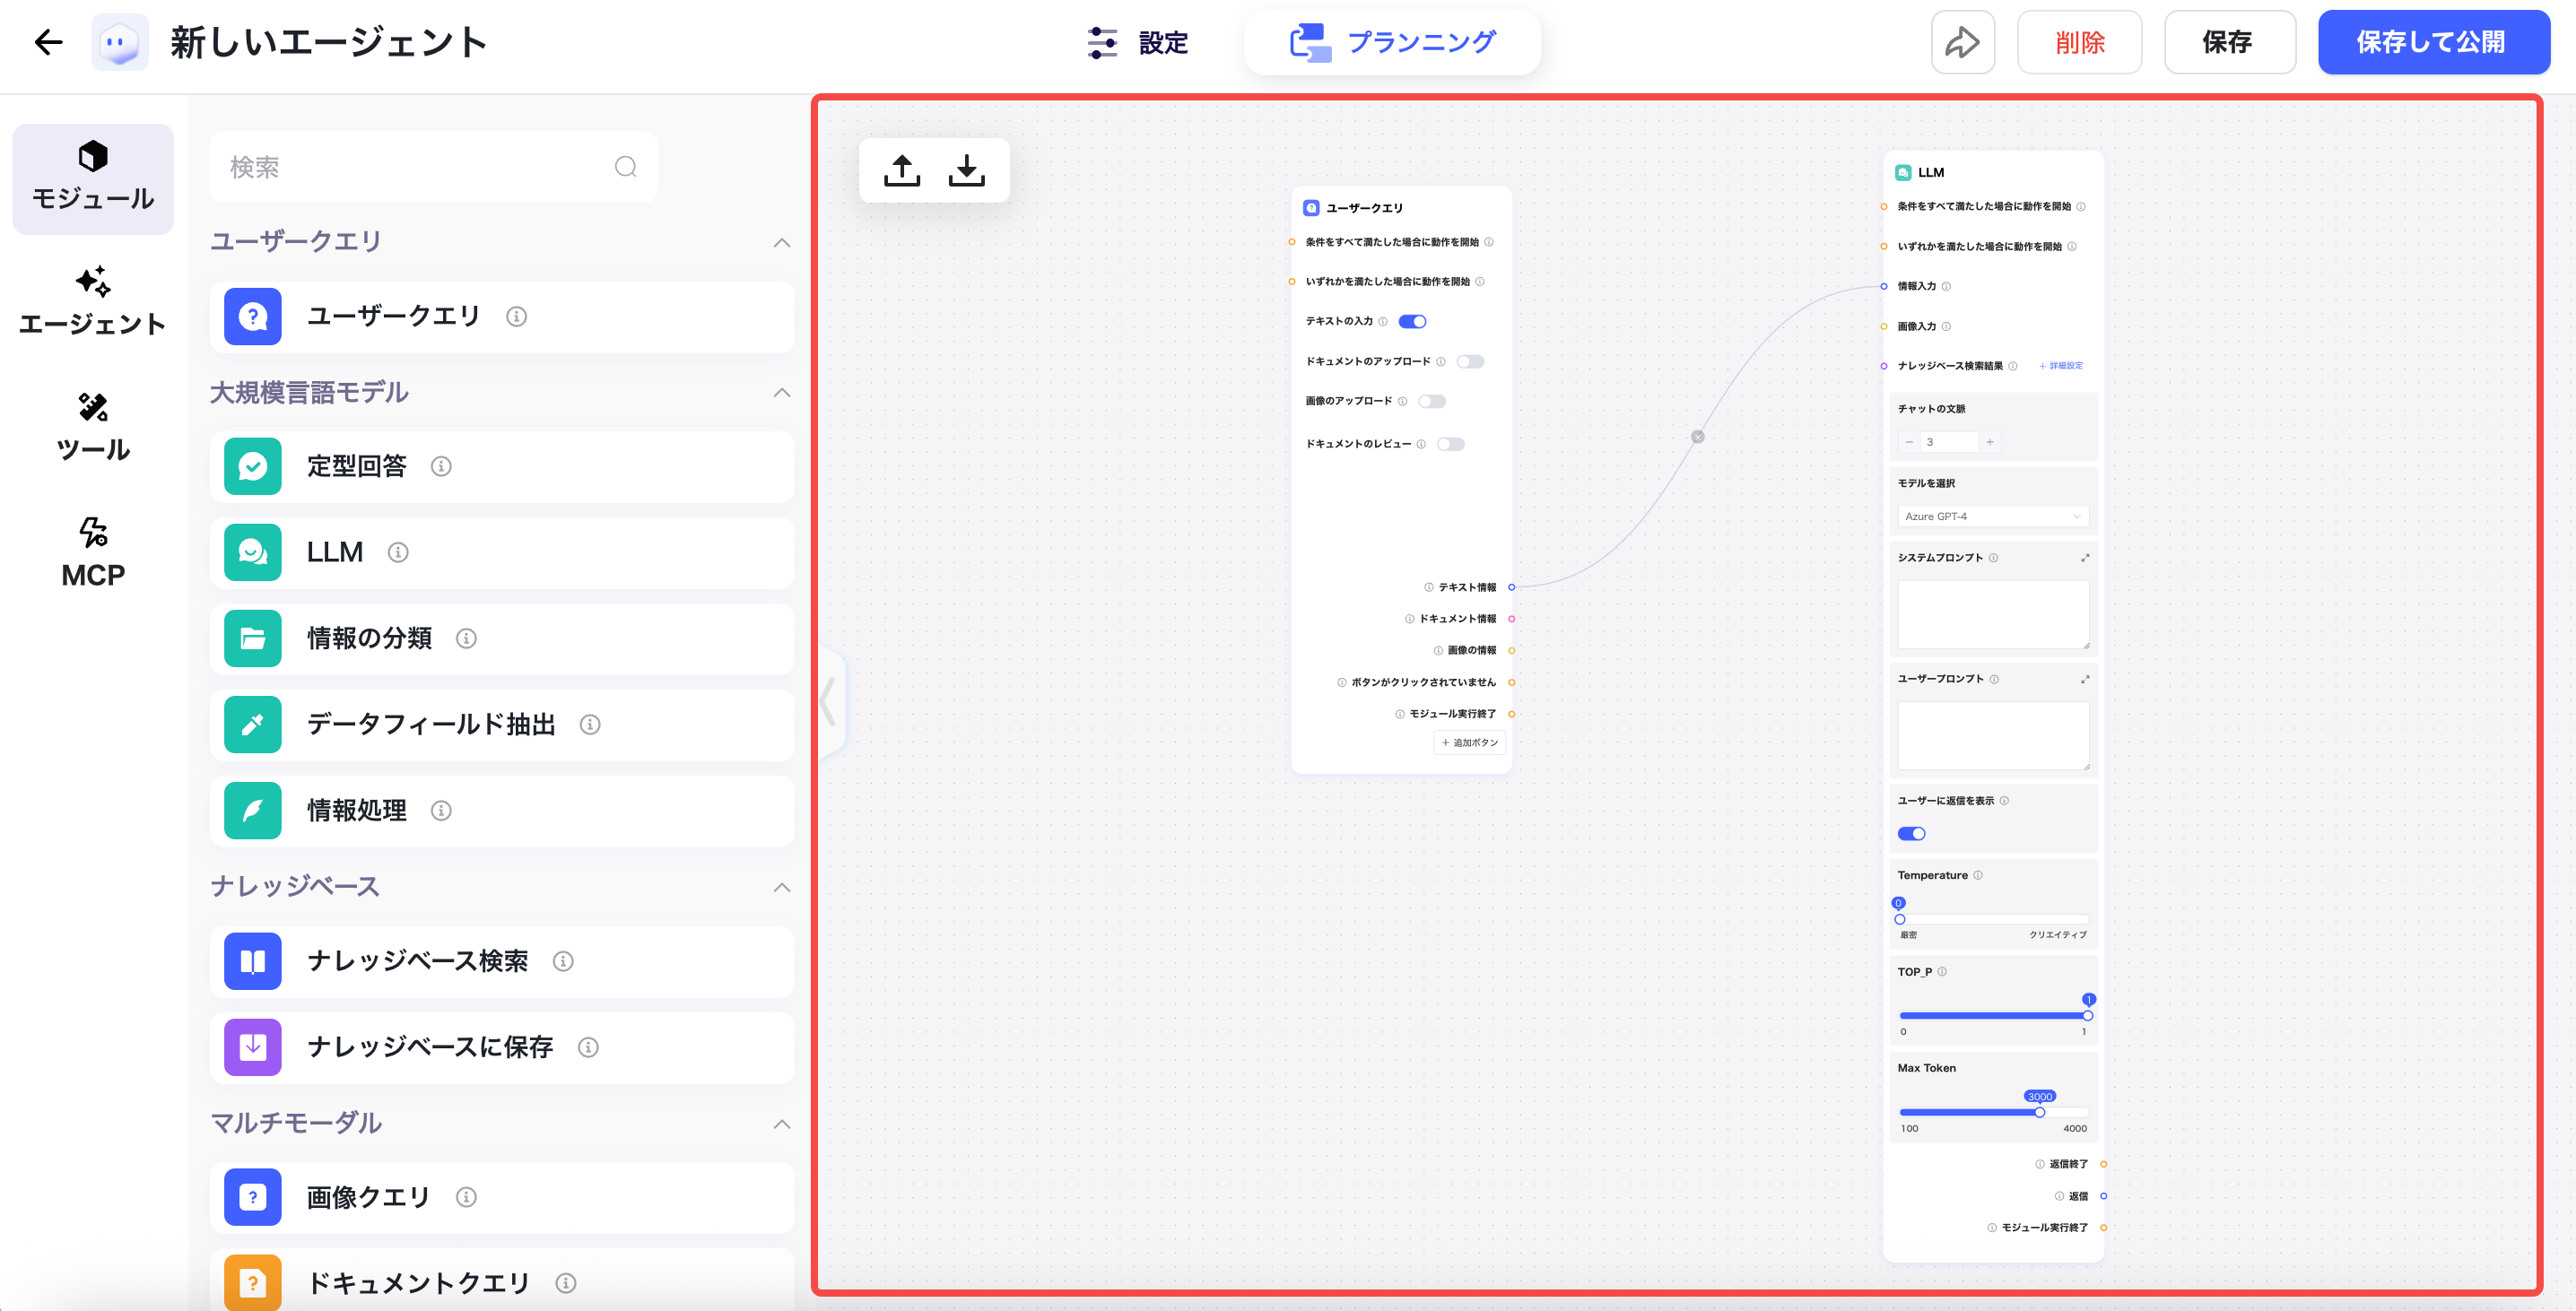Toggle ユーザーに返信を表示 switch
This screenshot has height=1311, width=2576.
1911,833
